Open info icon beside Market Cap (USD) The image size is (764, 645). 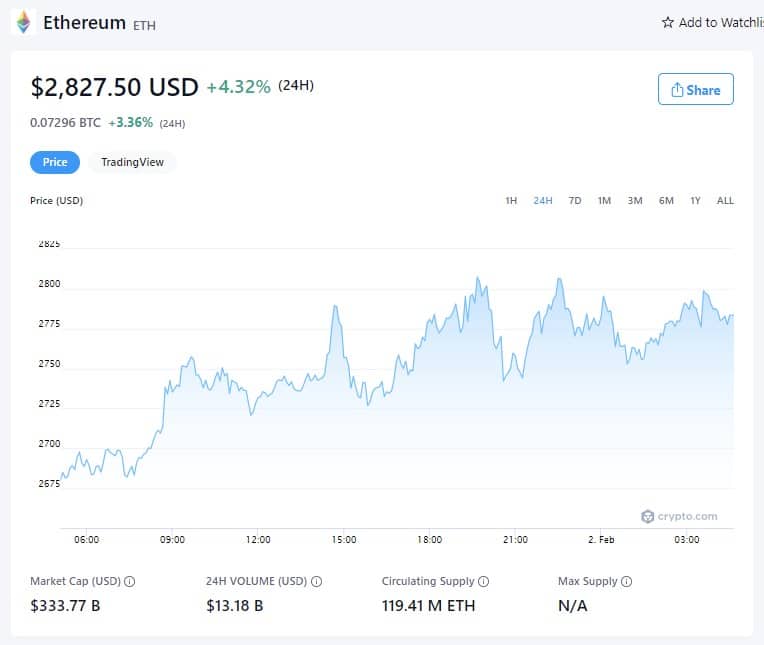coord(130,581)
